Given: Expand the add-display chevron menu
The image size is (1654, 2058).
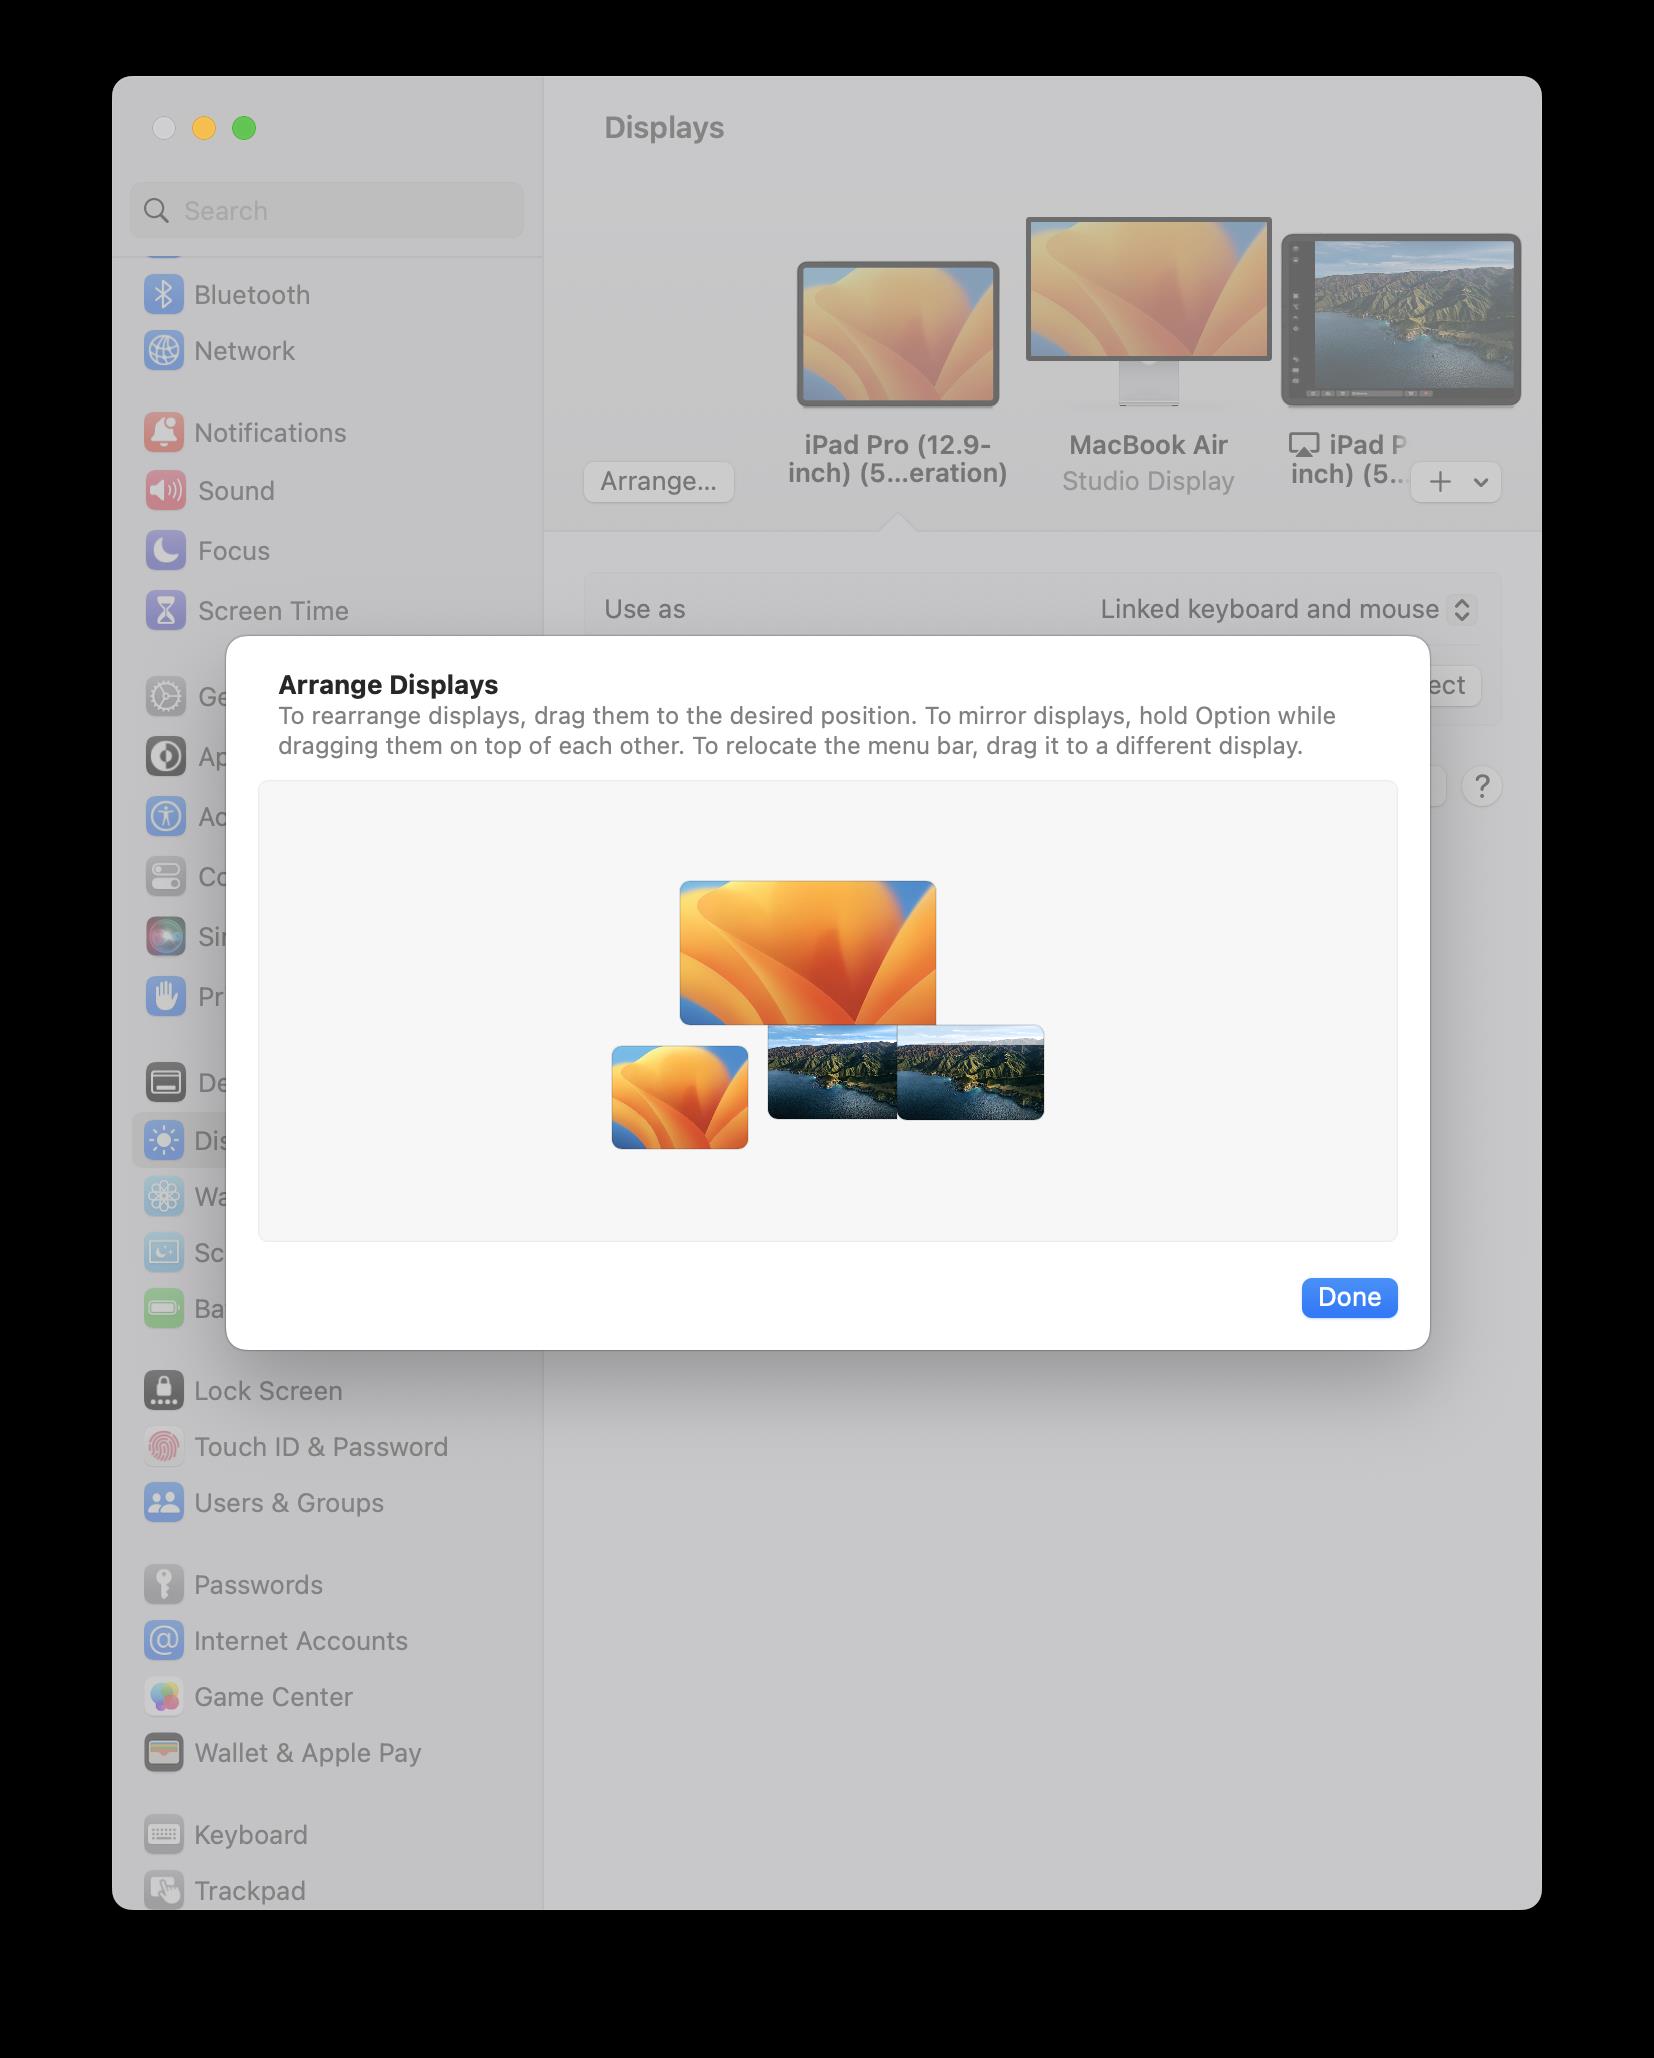Looking at the screenshot, I should pos(1479,481).
